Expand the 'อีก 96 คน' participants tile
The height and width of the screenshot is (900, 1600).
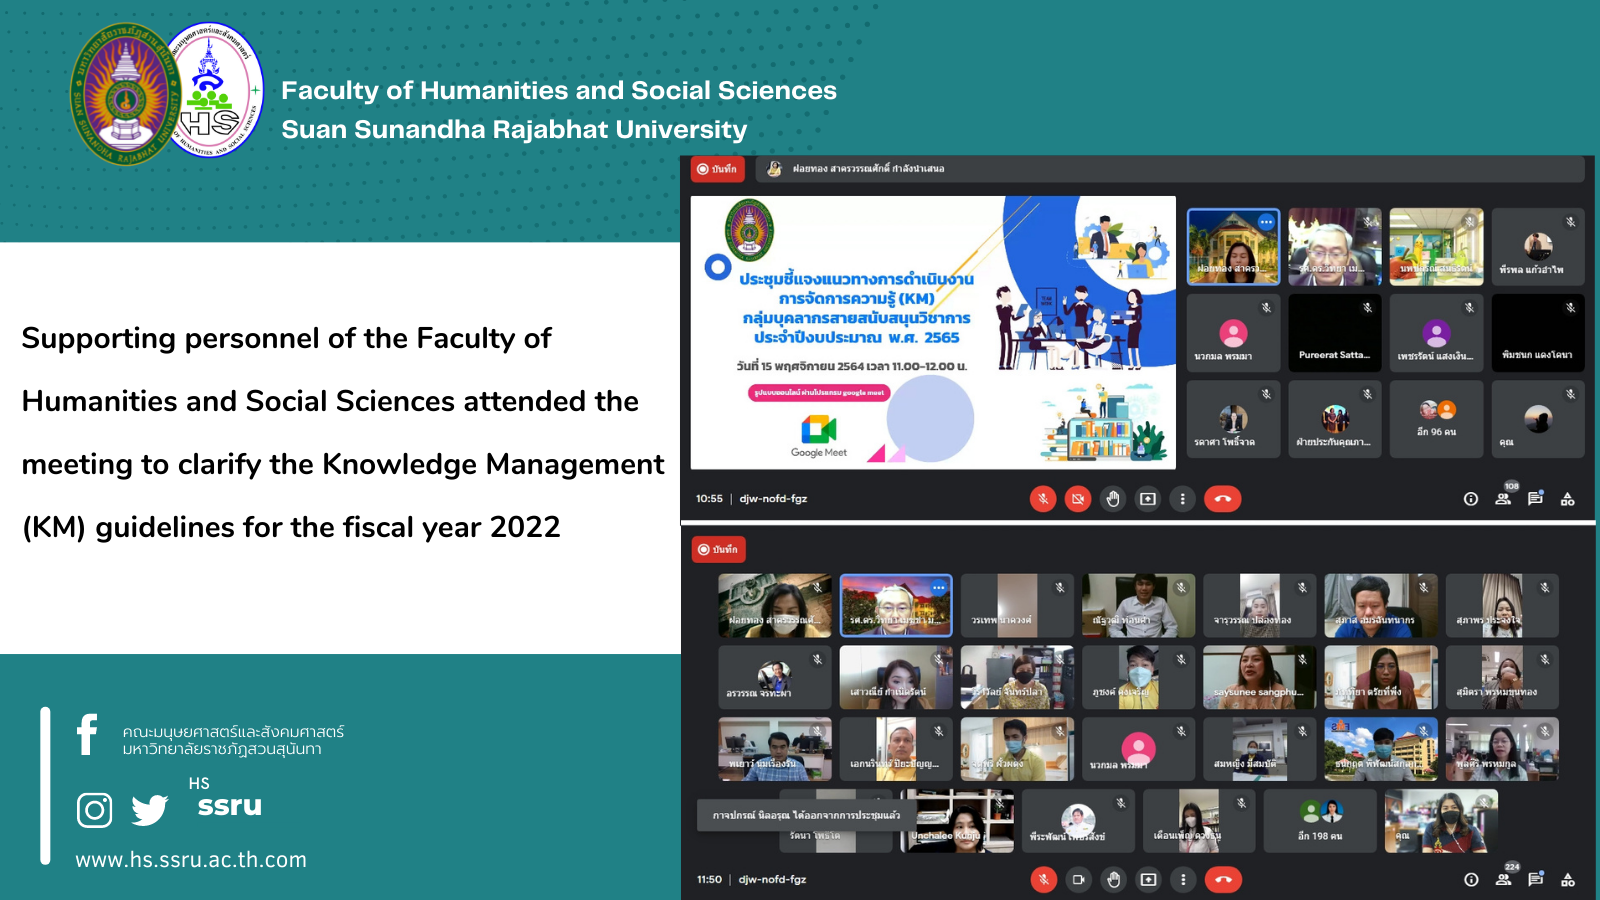point(1436,419)
